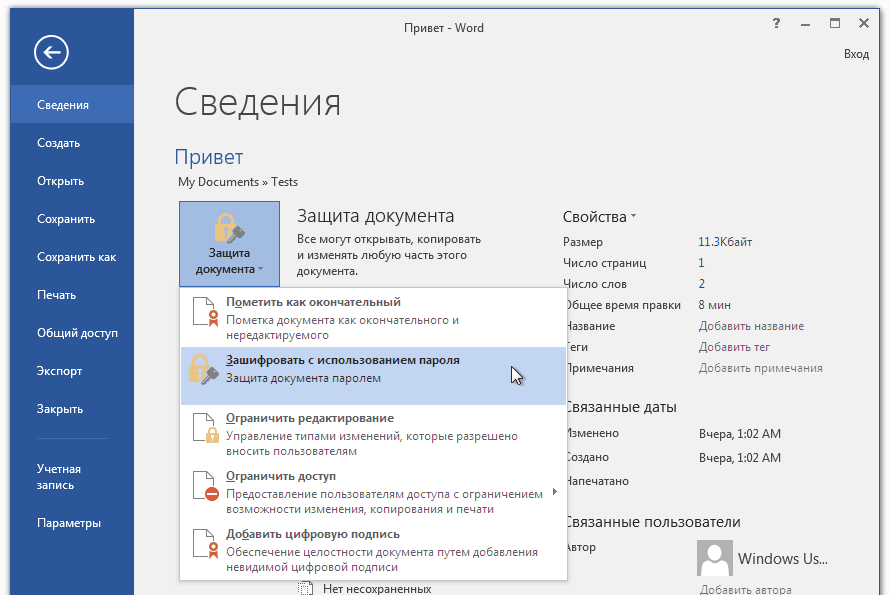Screen dimensions: 890x595
Task: Select Создать in the sidebar
Action: coord(72,143)
